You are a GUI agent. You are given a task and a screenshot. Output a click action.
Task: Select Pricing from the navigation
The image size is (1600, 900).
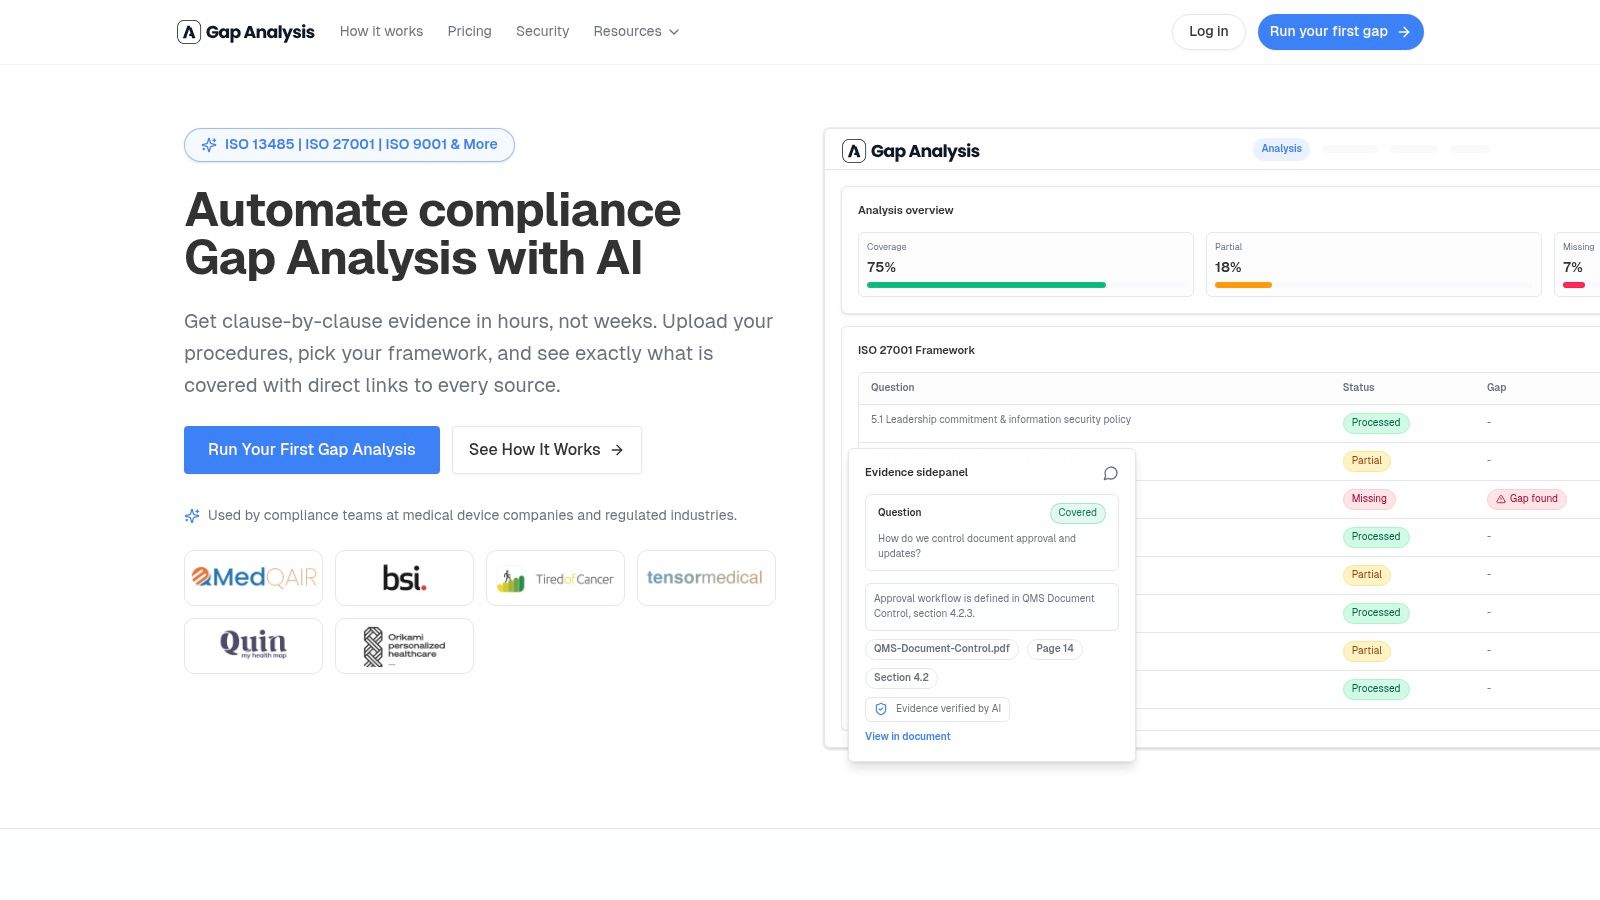[469, 31]
